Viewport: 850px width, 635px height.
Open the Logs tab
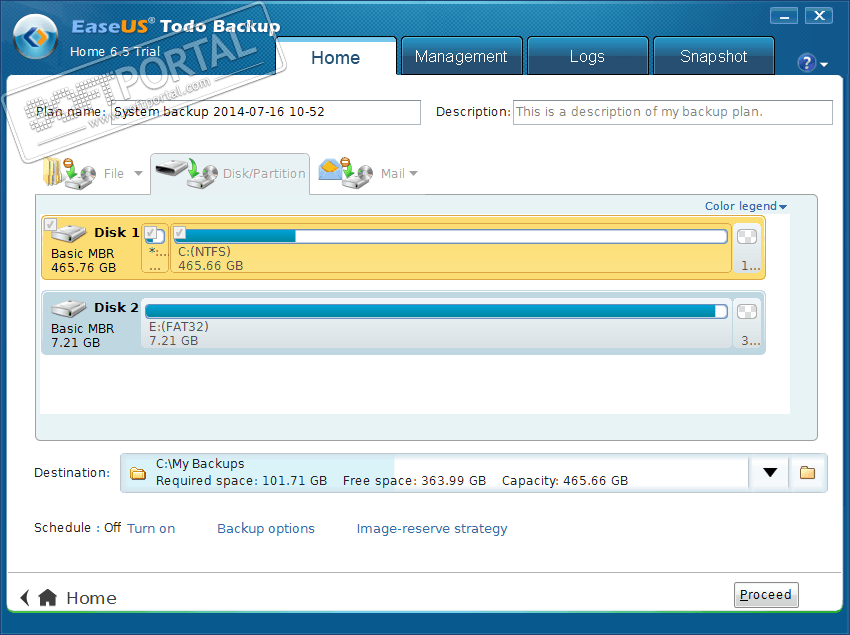point(587,56)
